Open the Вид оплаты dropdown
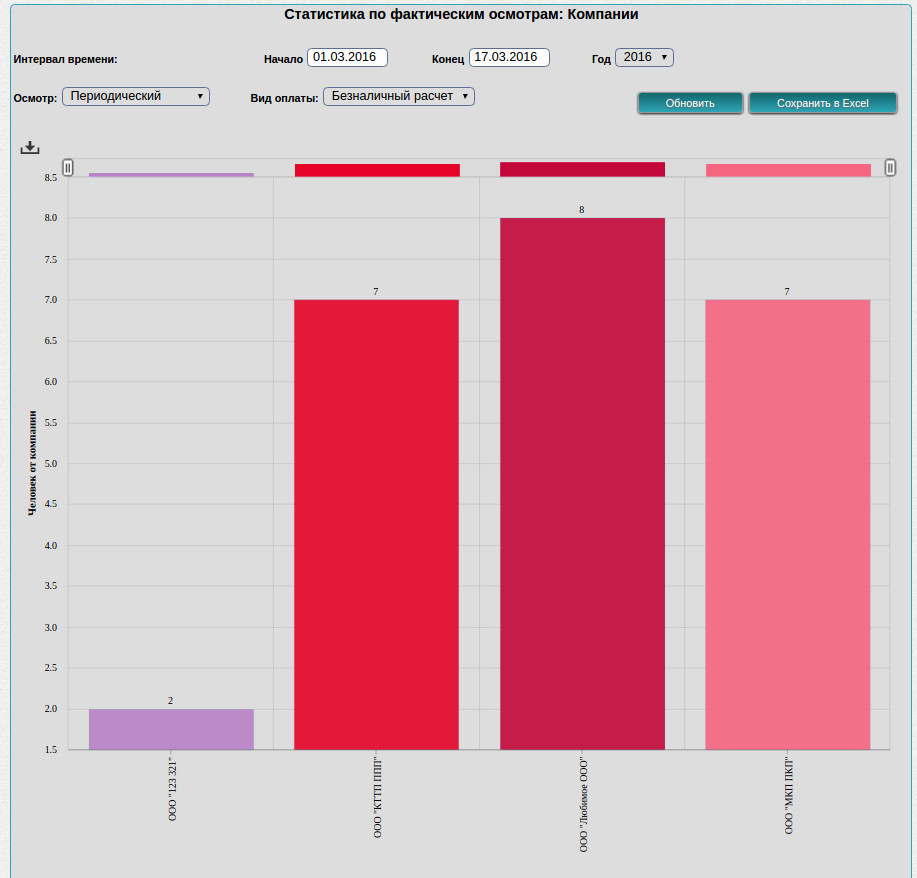917x878 pixels. [398, 97]
